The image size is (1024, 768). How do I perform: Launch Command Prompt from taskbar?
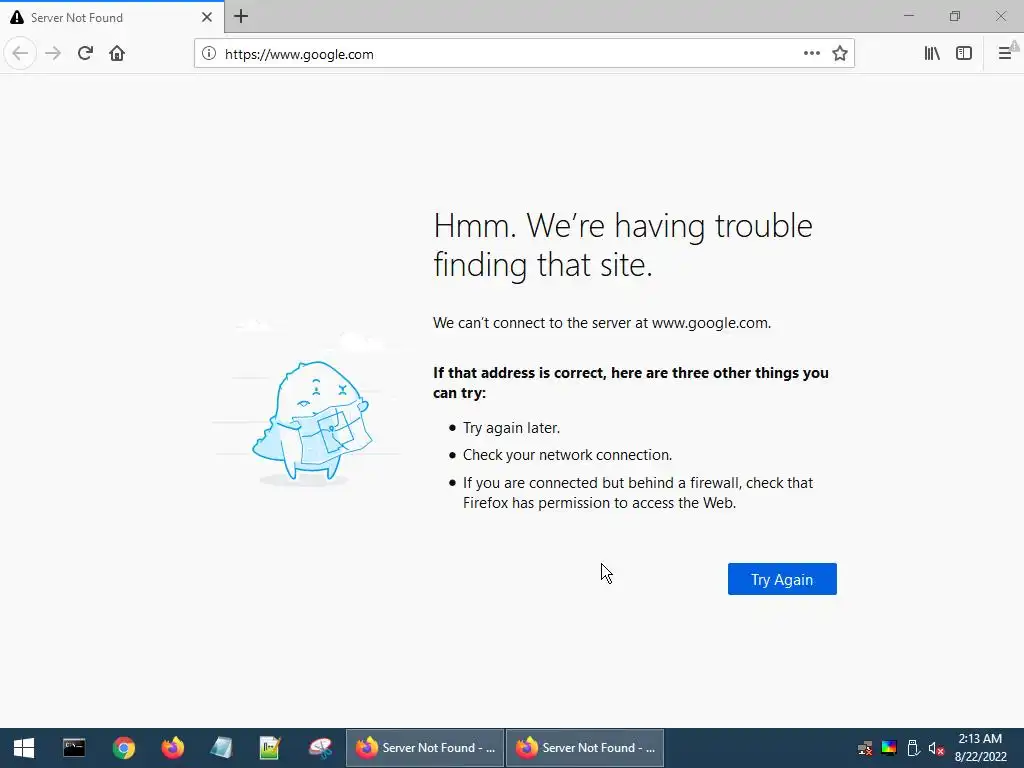pyautogui.click(x=74, y=748)
